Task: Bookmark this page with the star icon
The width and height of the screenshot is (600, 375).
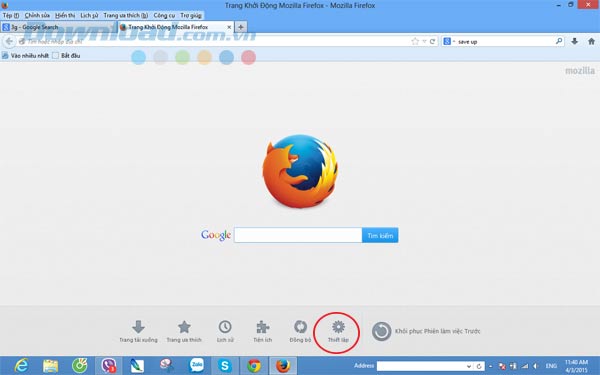Action: 415,41
